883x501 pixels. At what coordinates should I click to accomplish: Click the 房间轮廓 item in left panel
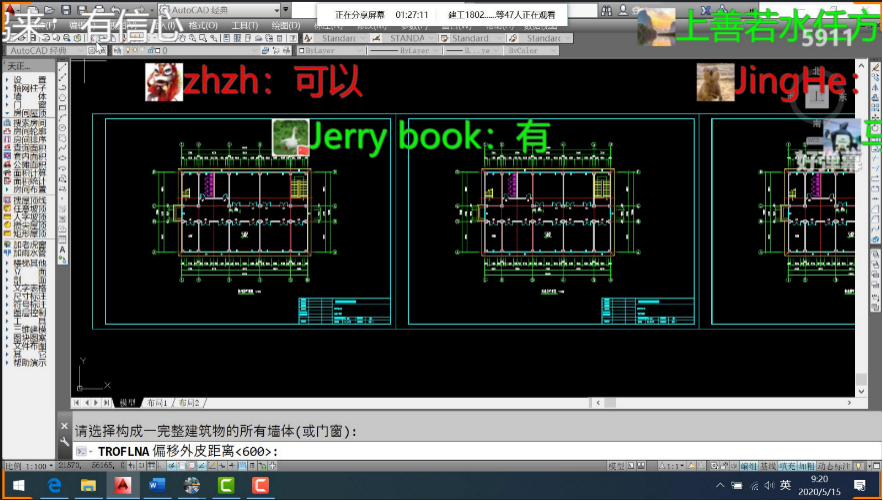pos(30,130)
